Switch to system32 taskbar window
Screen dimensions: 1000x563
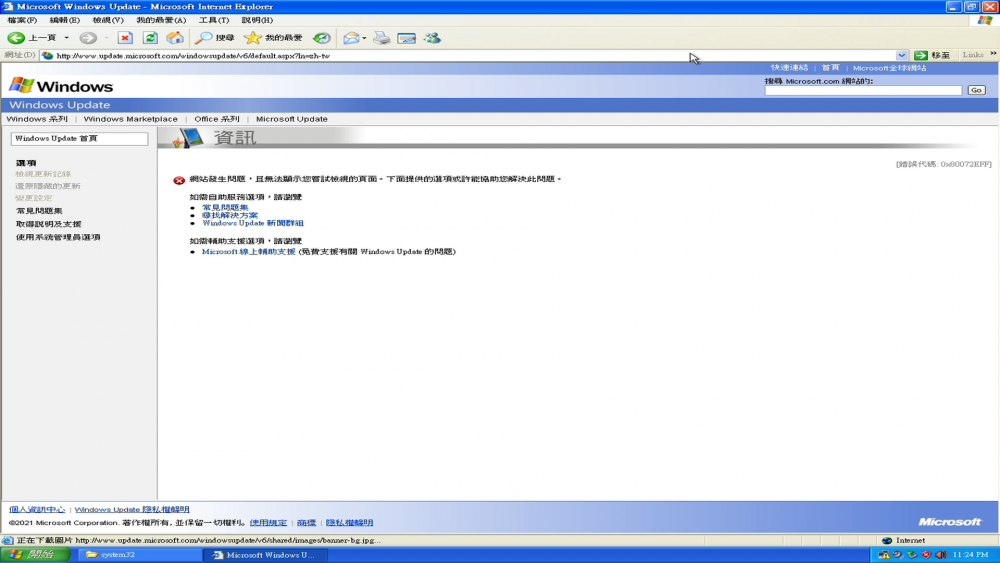click(x=138, y=555)
